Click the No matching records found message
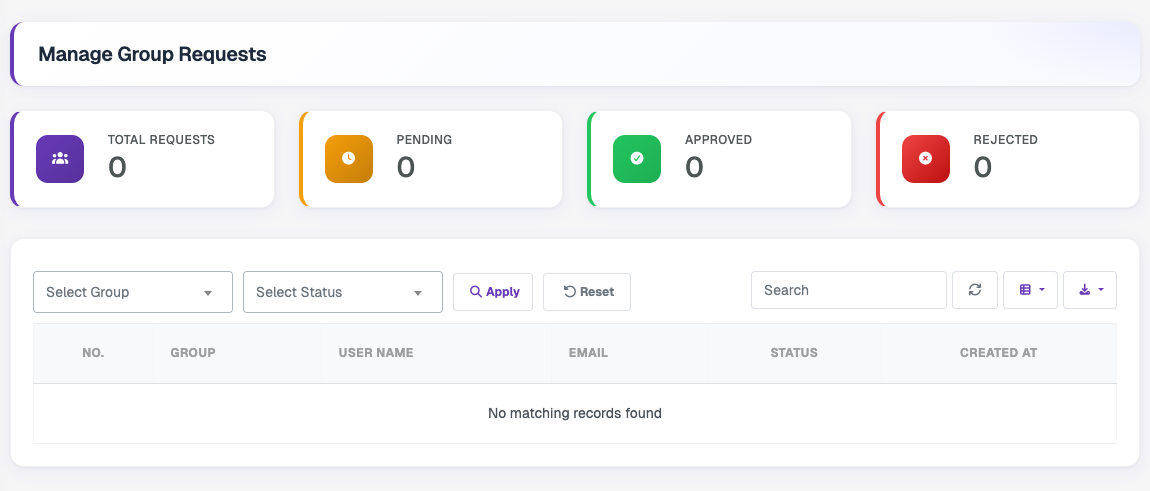Image resolution: width=1150 pixels, height=491 pixels. click(575, 413)
